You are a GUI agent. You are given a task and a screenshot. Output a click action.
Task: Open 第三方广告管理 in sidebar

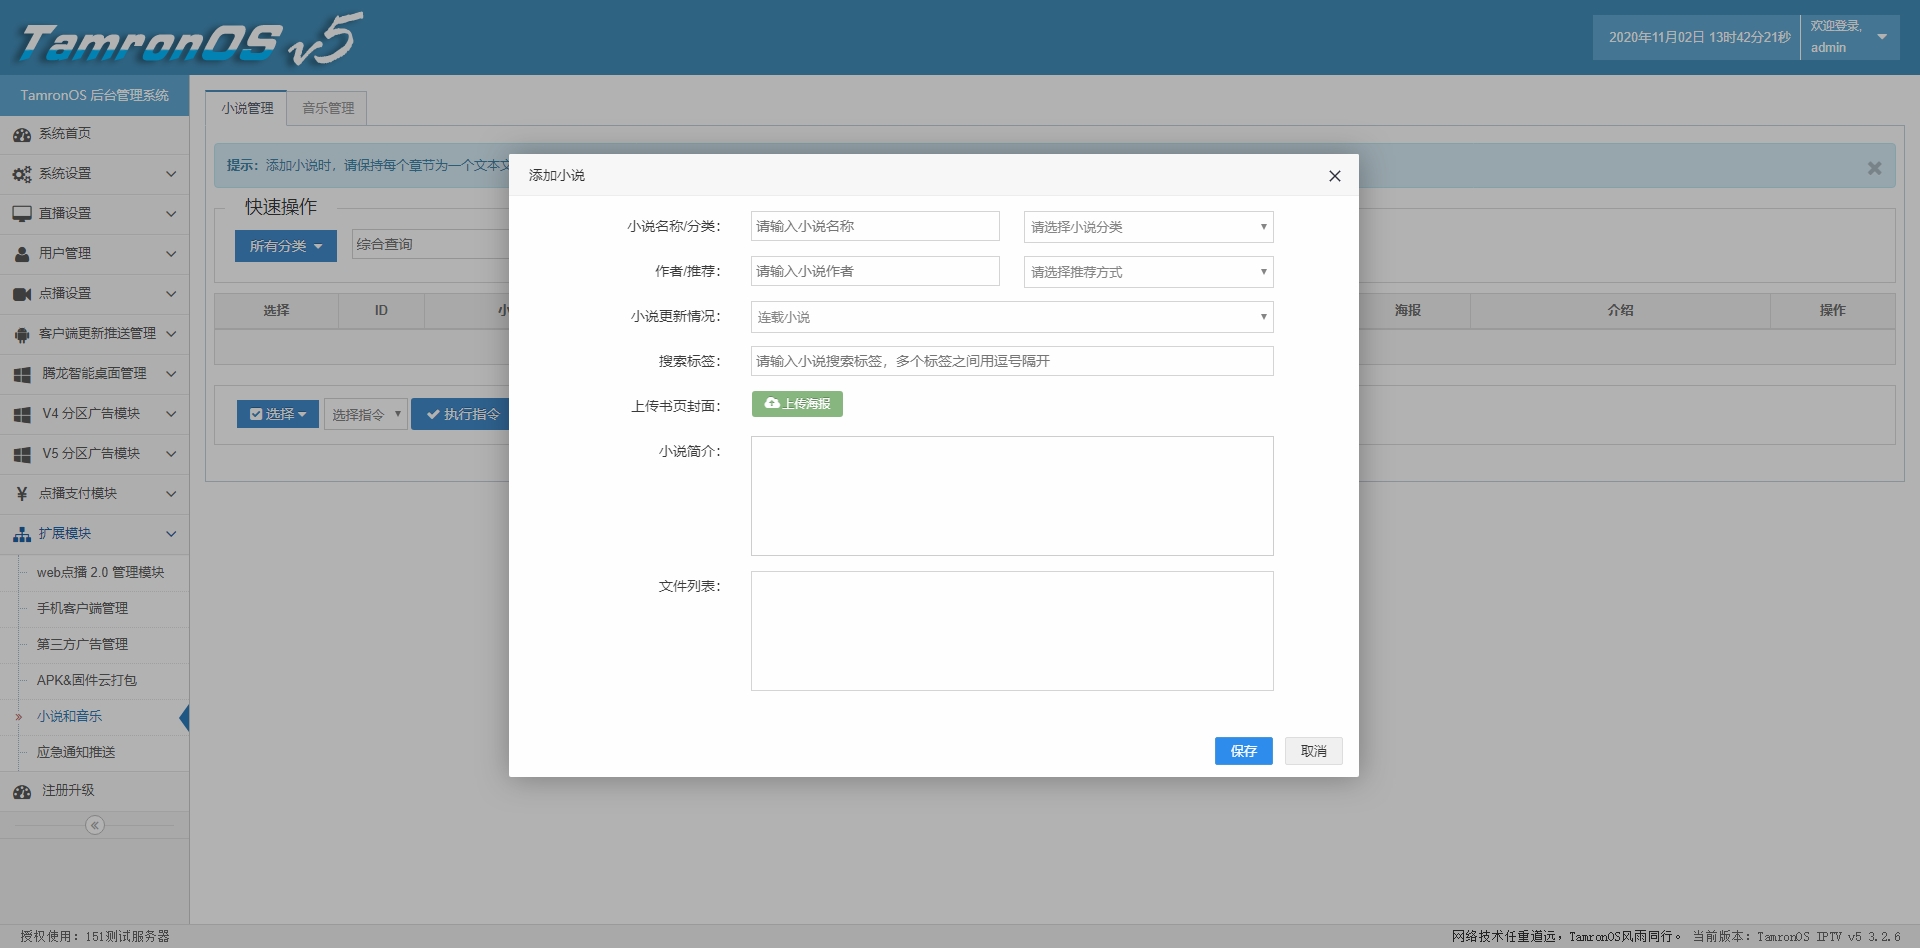82,644
